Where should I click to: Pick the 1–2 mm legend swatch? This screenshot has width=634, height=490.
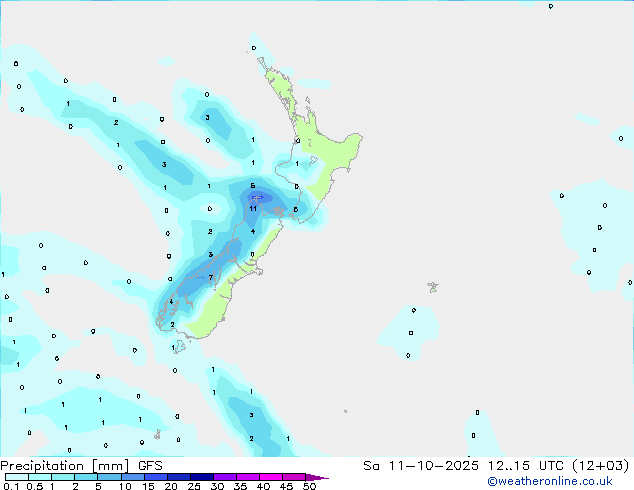63,477
